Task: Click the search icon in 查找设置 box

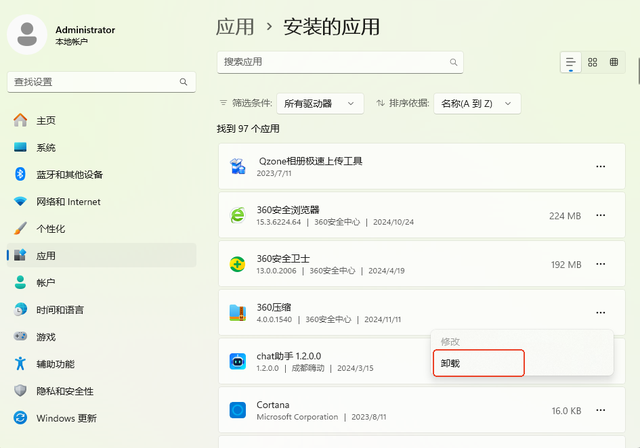Action: (183, 82)
